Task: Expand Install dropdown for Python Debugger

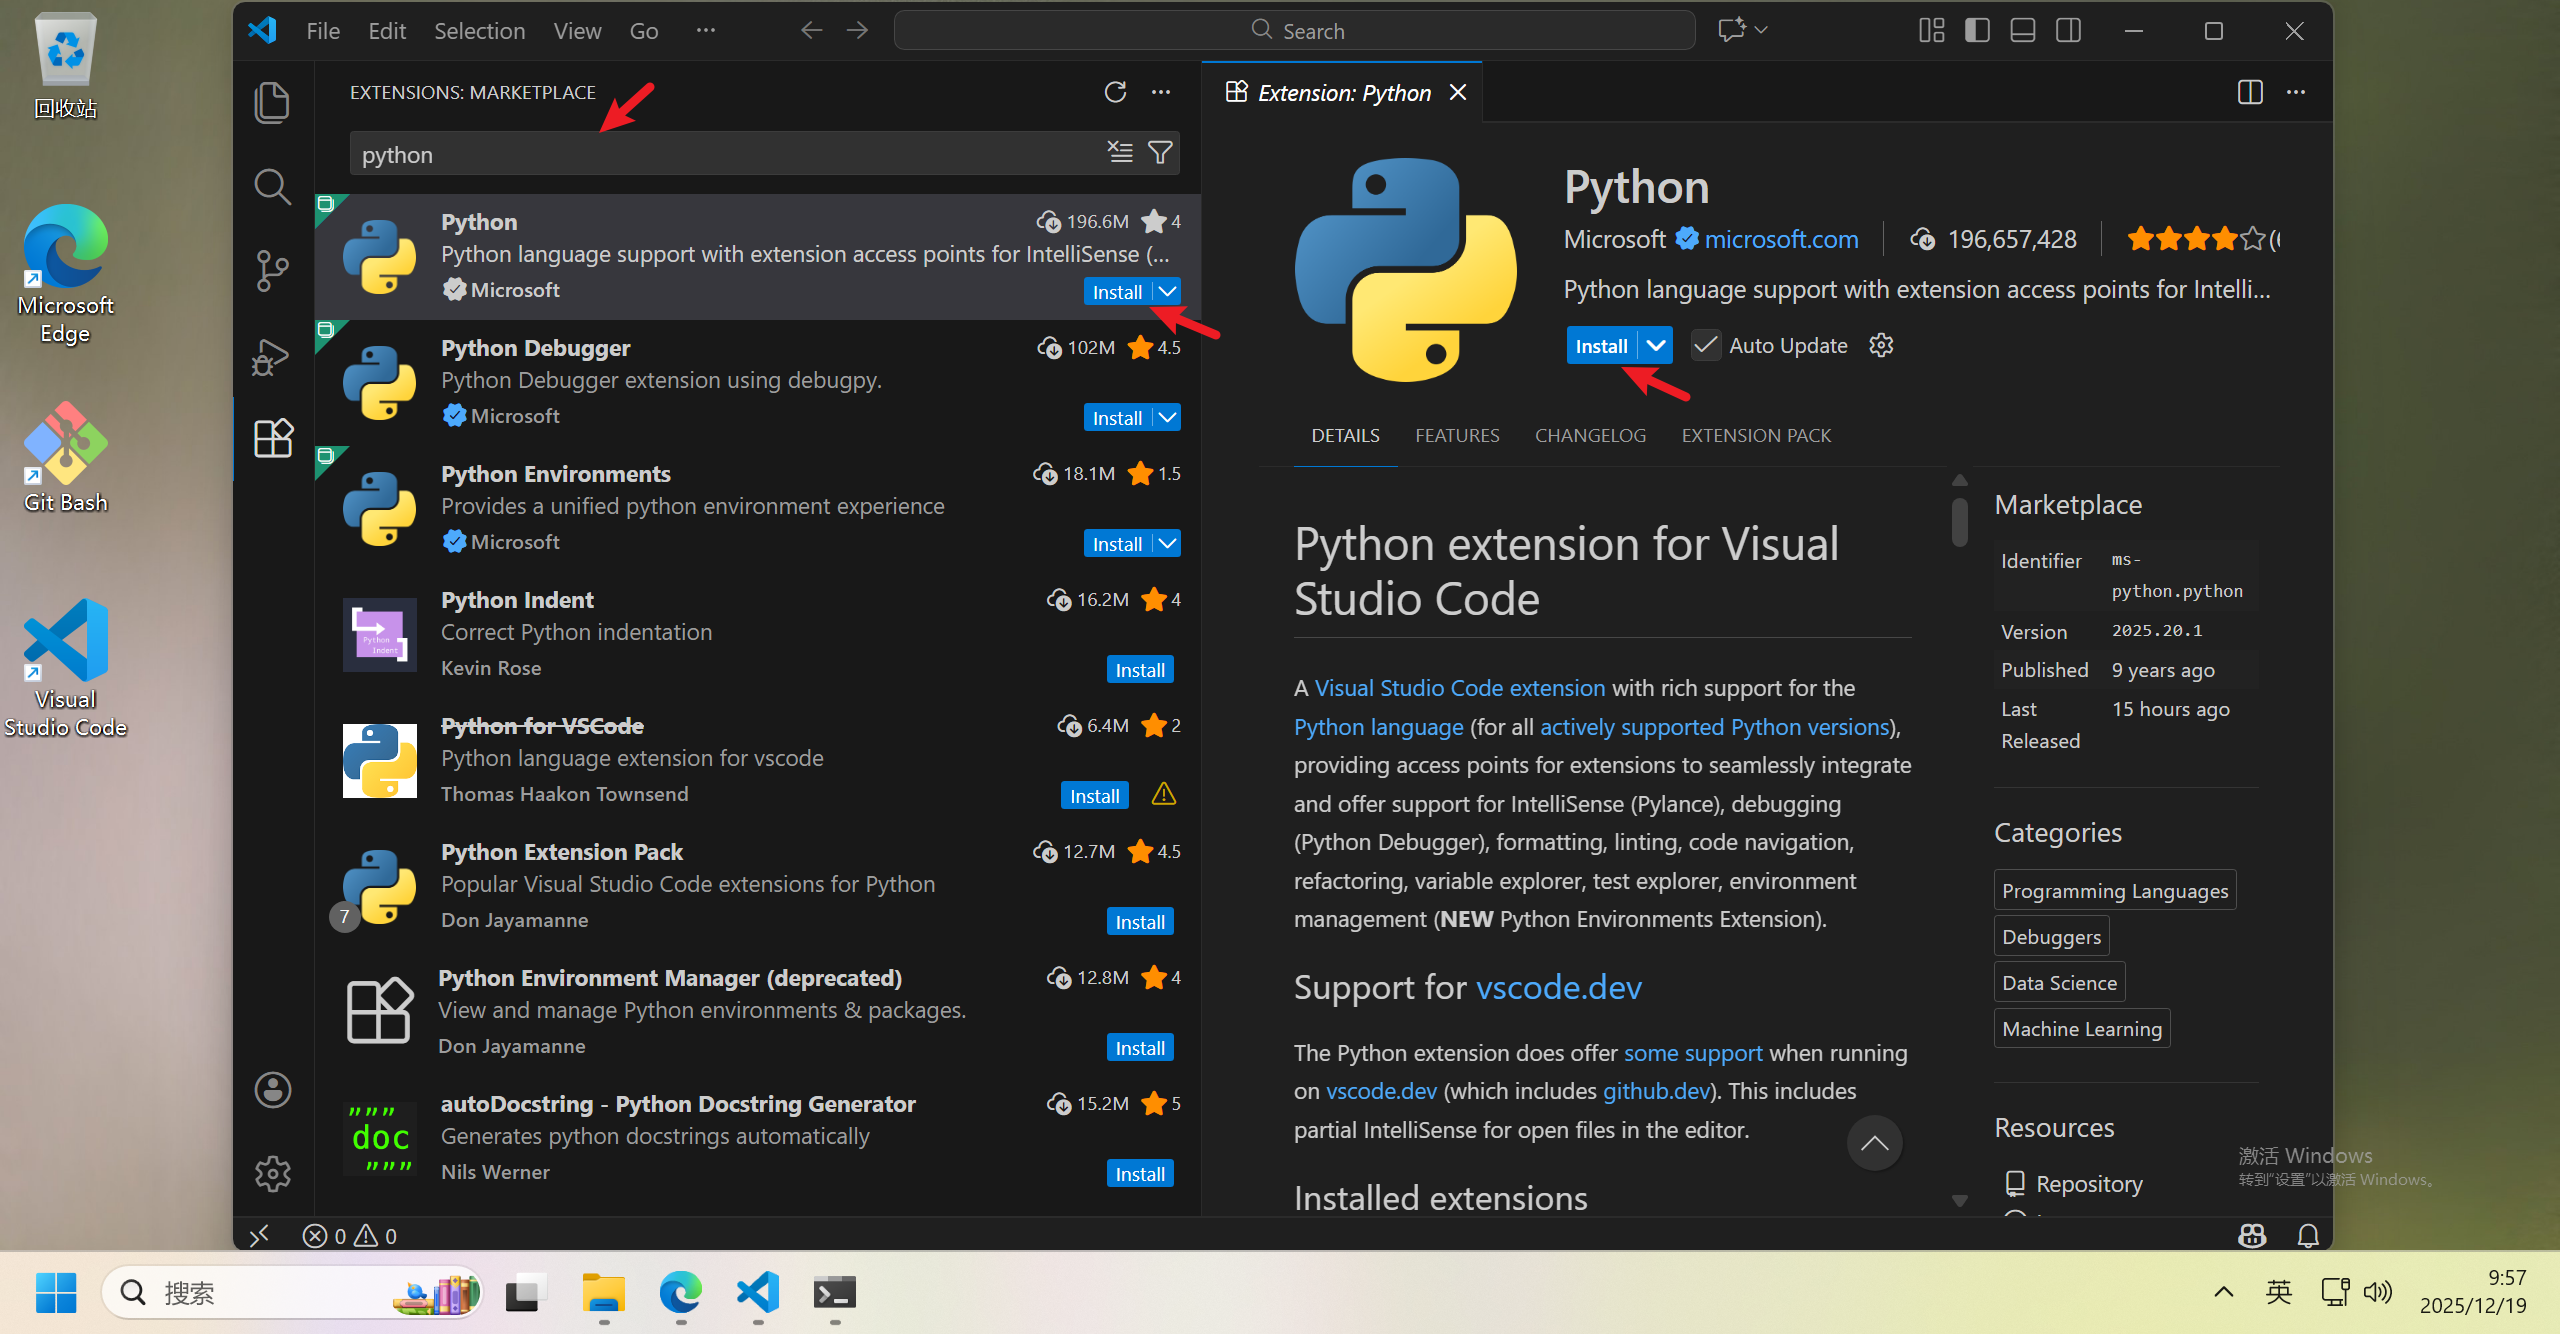Action: point(1168,417)
